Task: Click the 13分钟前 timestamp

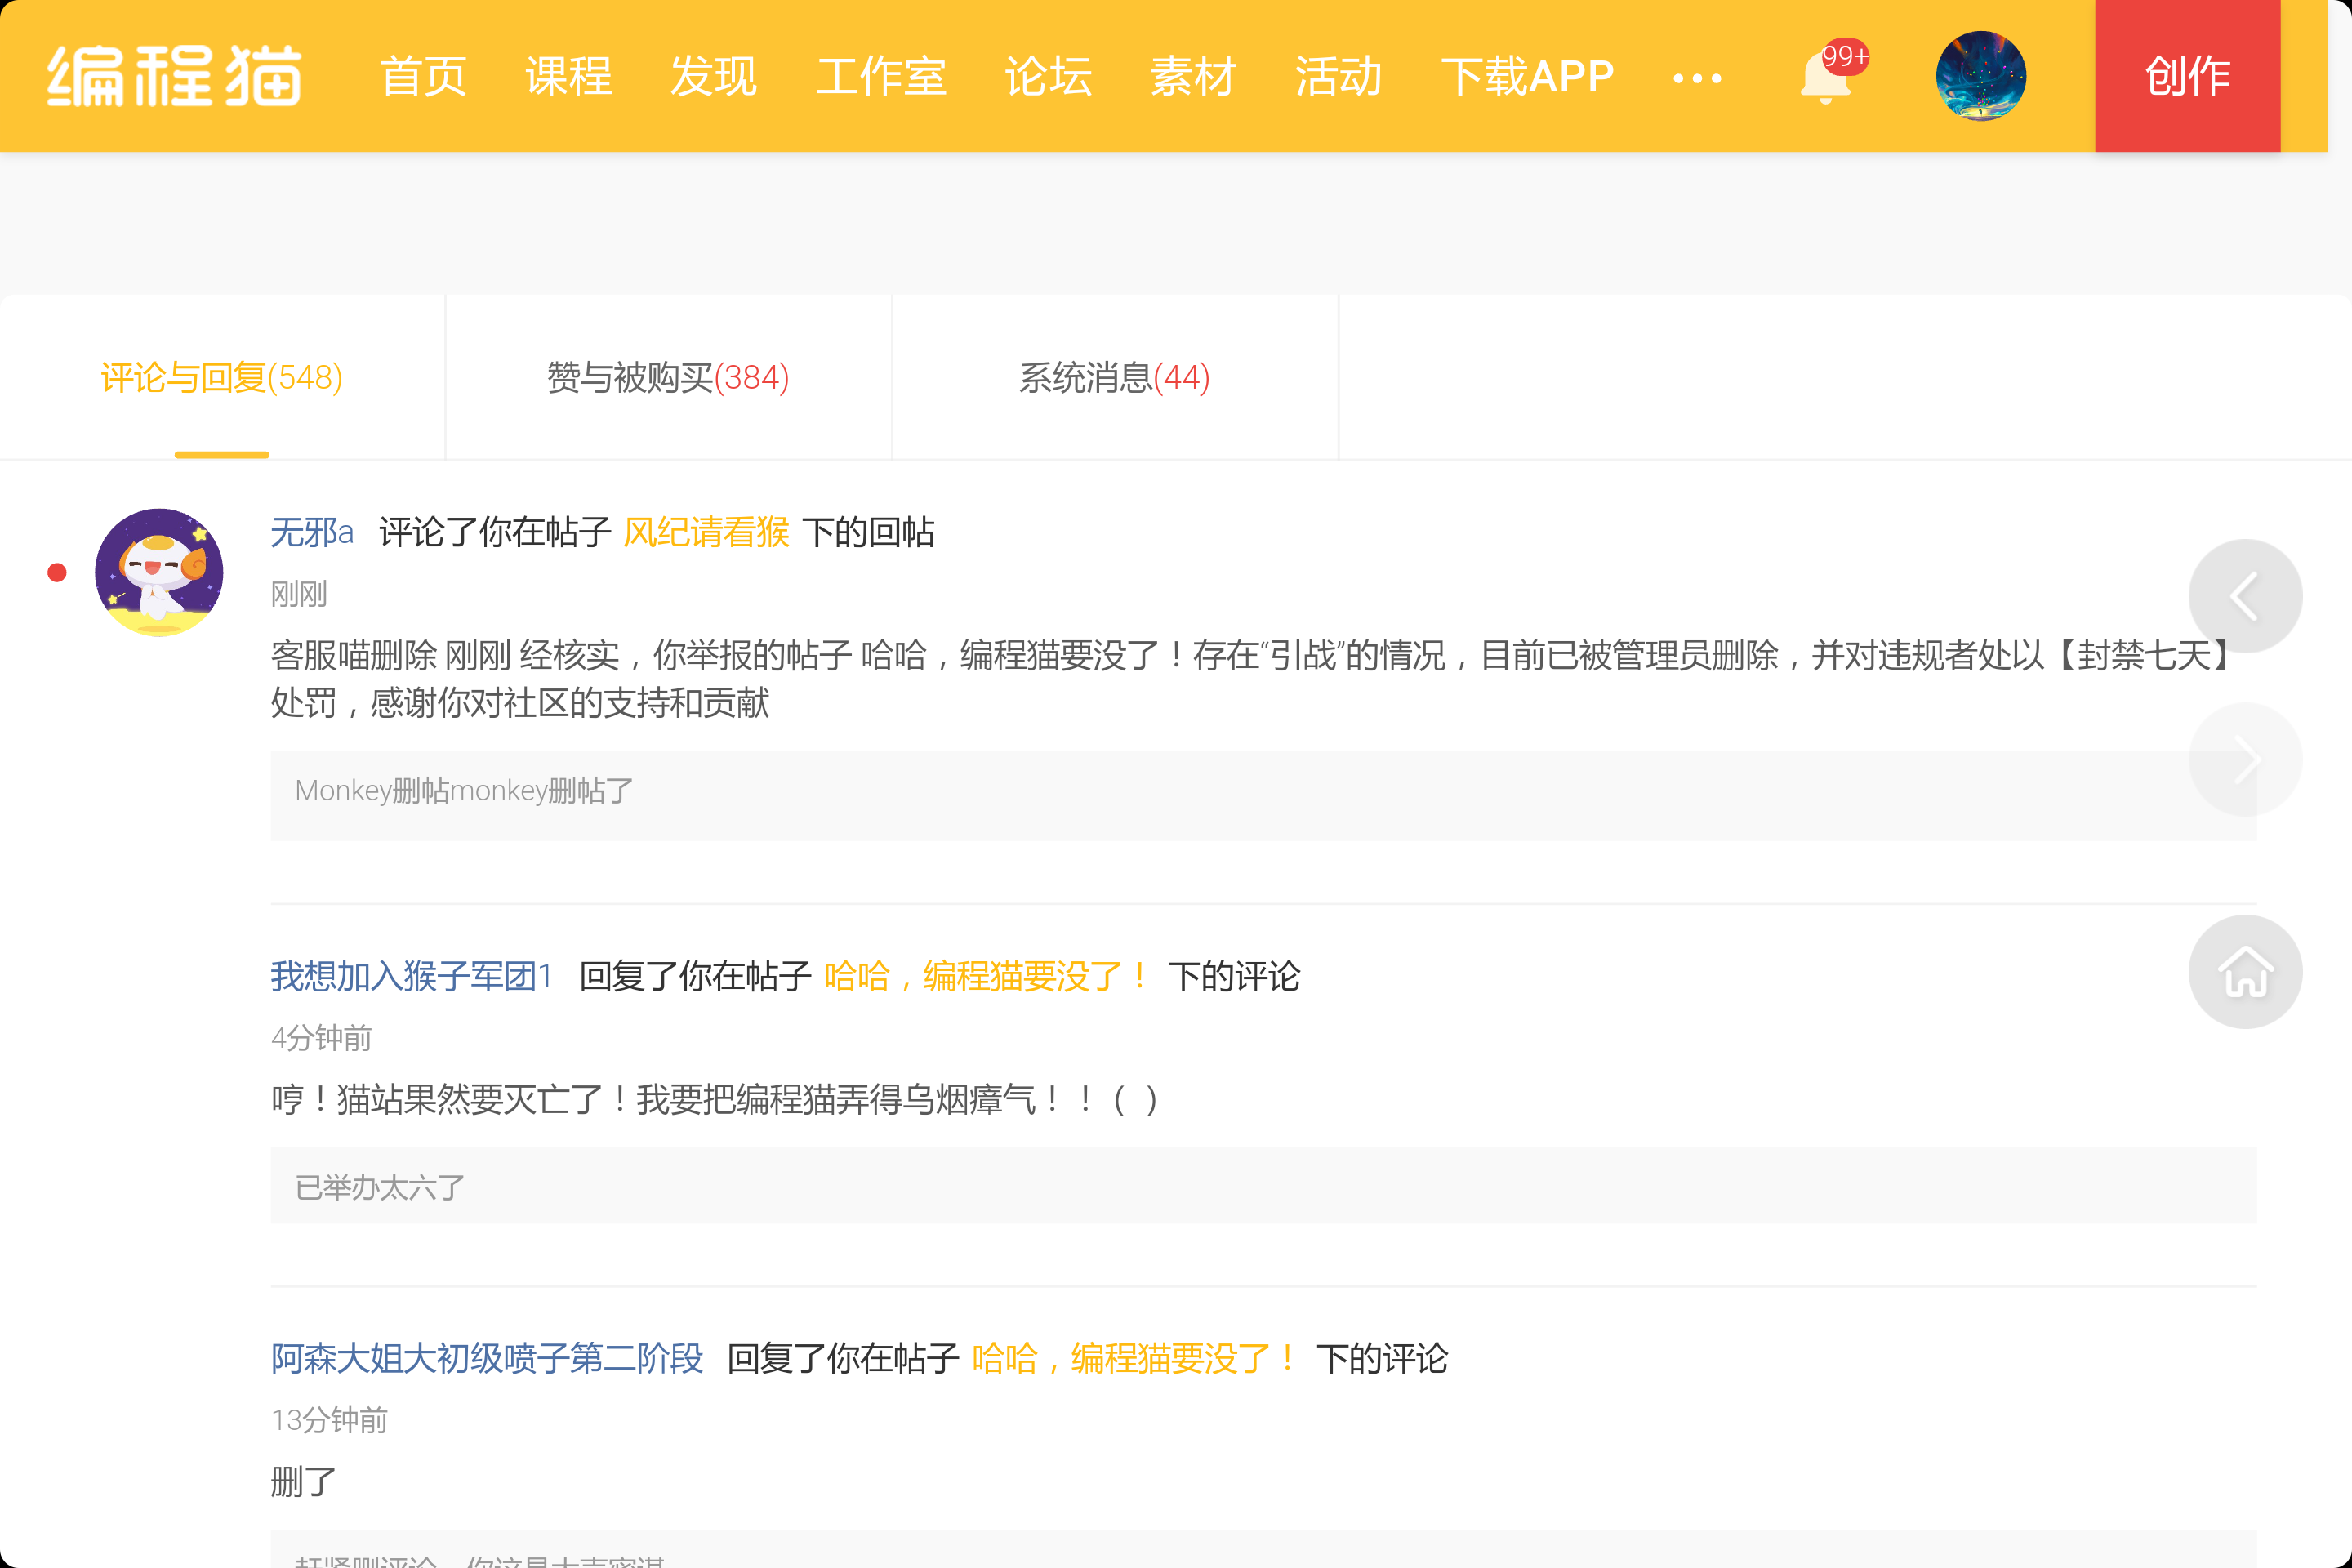Action: [329, 1420]
